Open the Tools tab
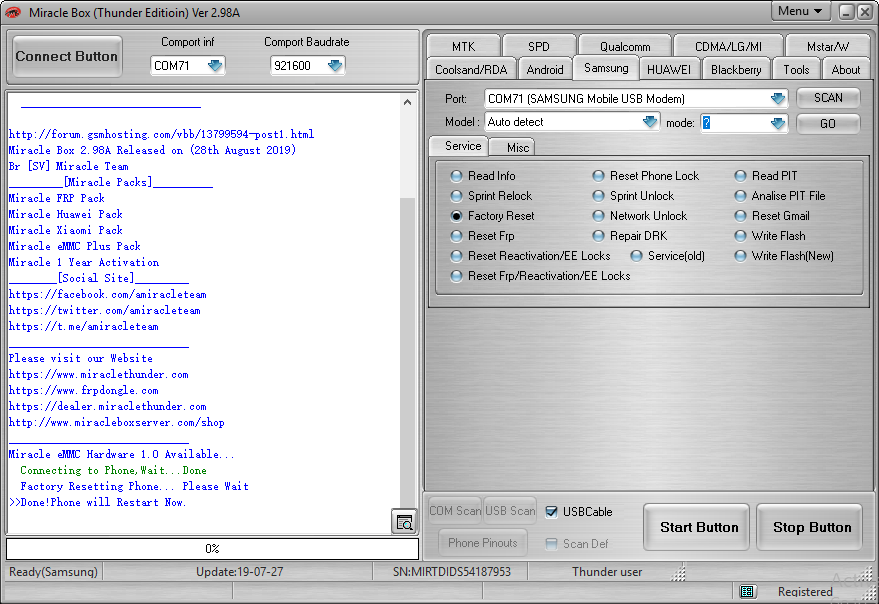This screenshot has width=879, height=604. coord(796,70)
